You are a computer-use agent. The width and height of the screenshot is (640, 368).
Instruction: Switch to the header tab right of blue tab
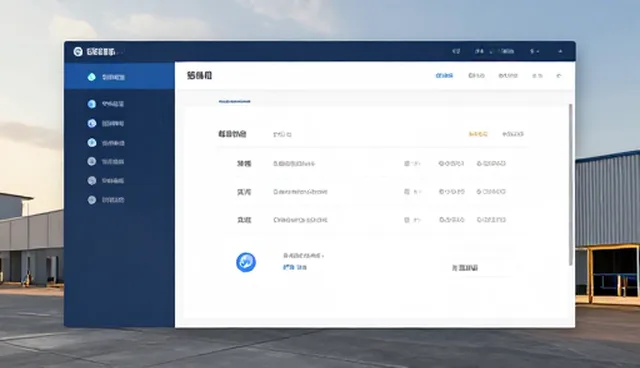476,75
